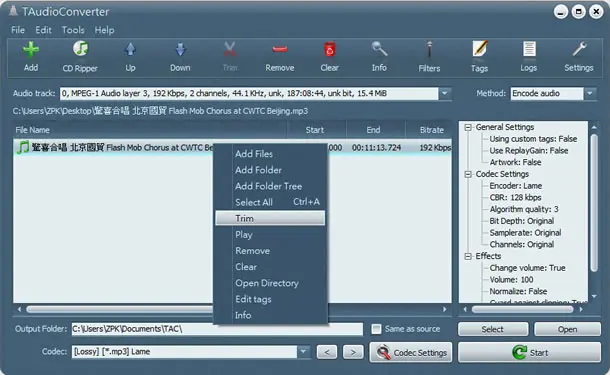Image resolution: width=610 pixels, height=375 pixels.
Task: Move file up with Up arrow icon
Action: tap(130, 49)
